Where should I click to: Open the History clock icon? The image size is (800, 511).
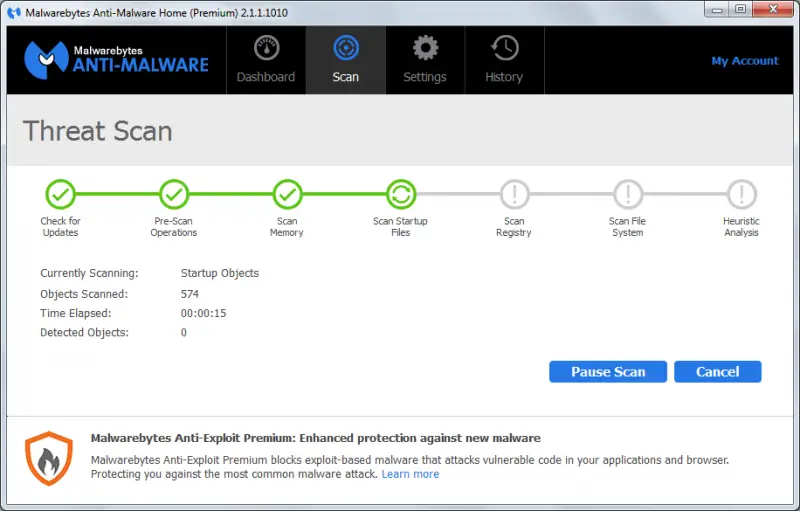tap(505, 48)
